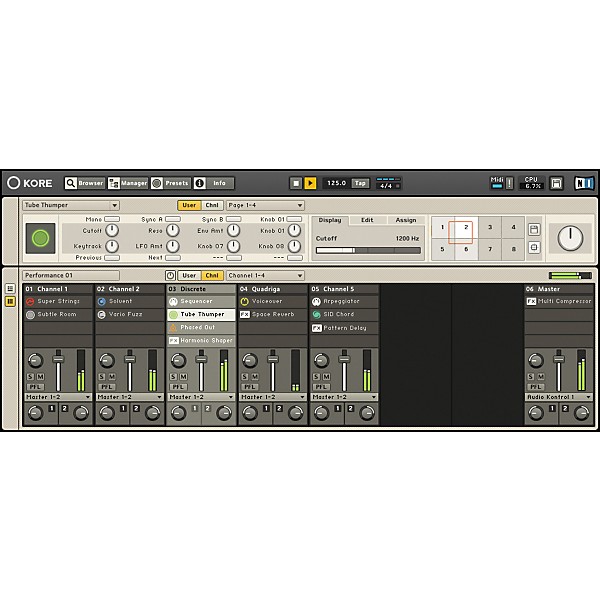
Task: Click the mixer view icon on left sidebar
Action: pyautogui.click(x=10, y=302)
